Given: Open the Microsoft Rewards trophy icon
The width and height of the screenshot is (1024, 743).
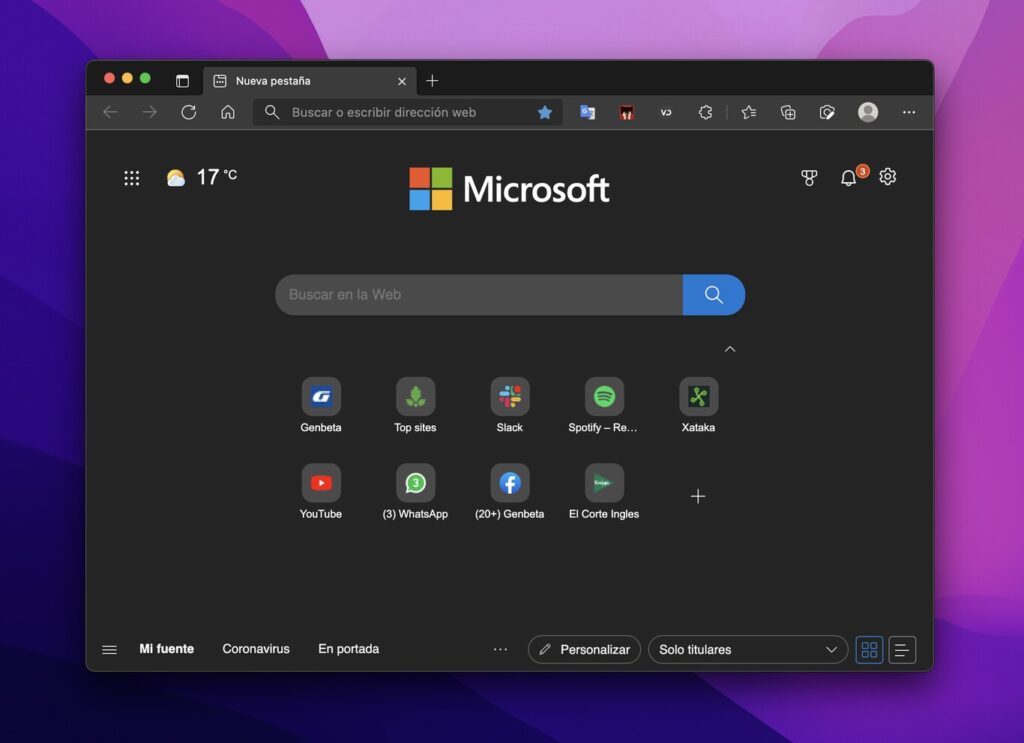Looking at the screenshot, I should [x=809, y=177].
